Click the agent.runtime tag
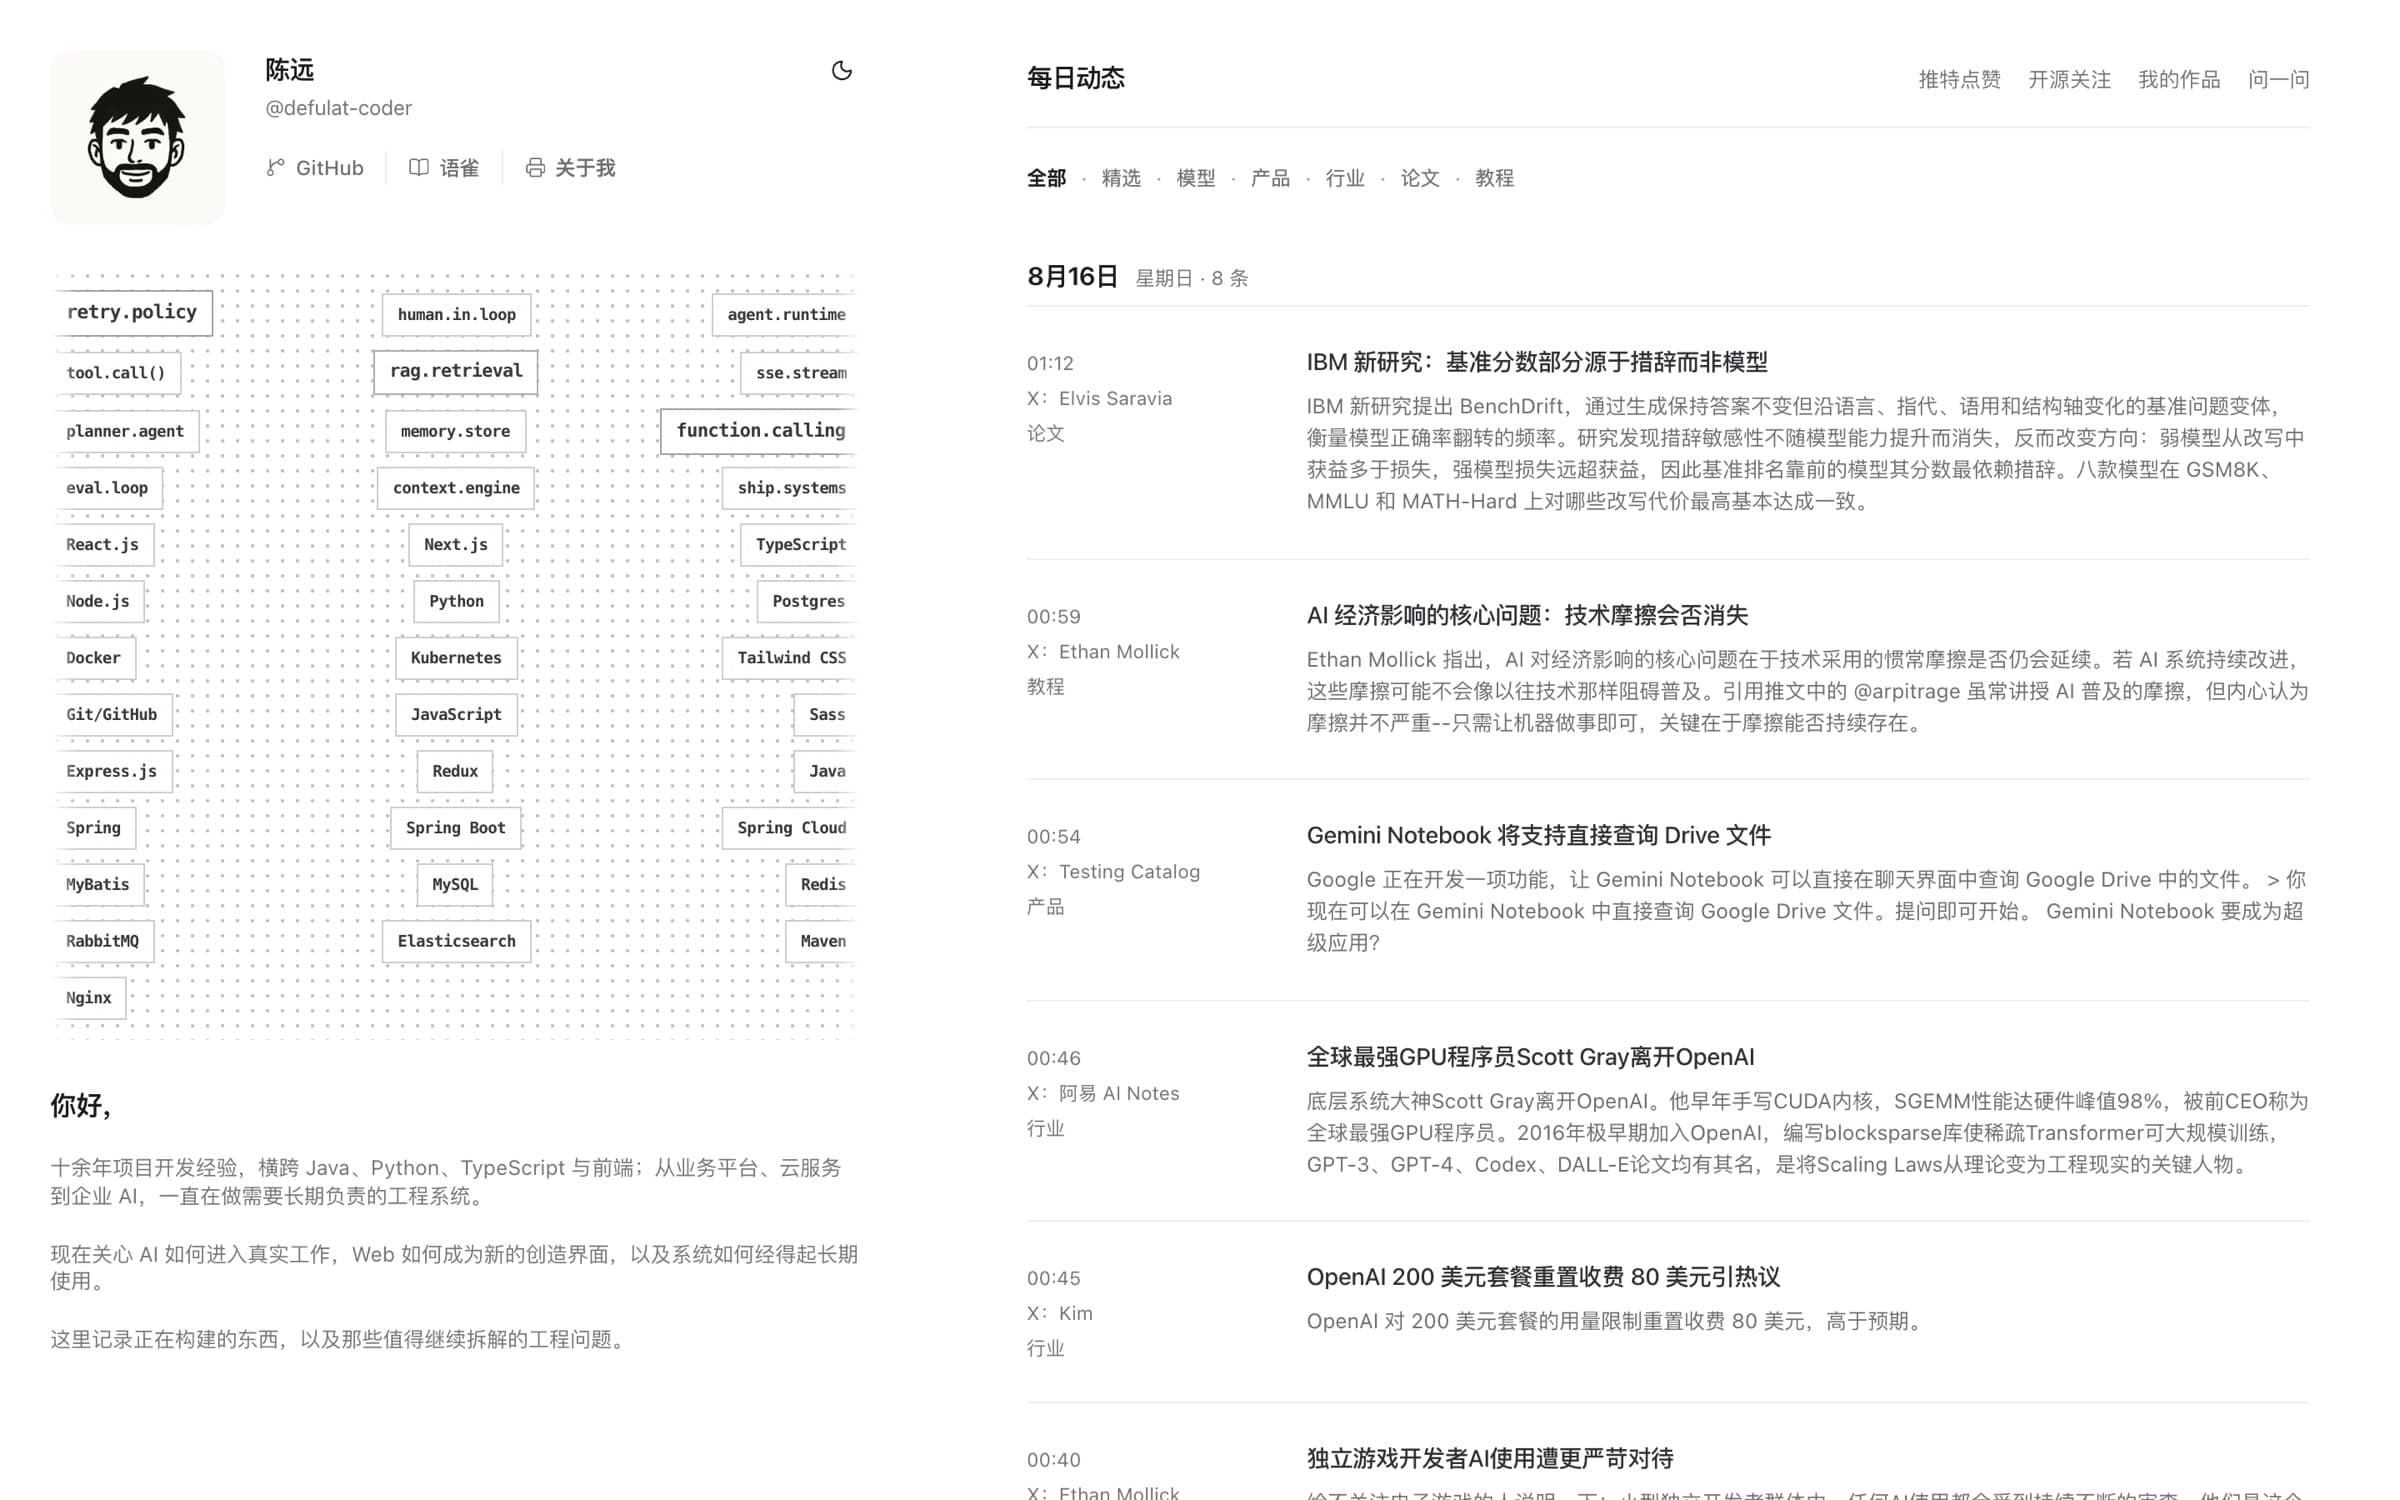Image resolution: width=2400 pixels, height=1500 pixels. (786, 315)
